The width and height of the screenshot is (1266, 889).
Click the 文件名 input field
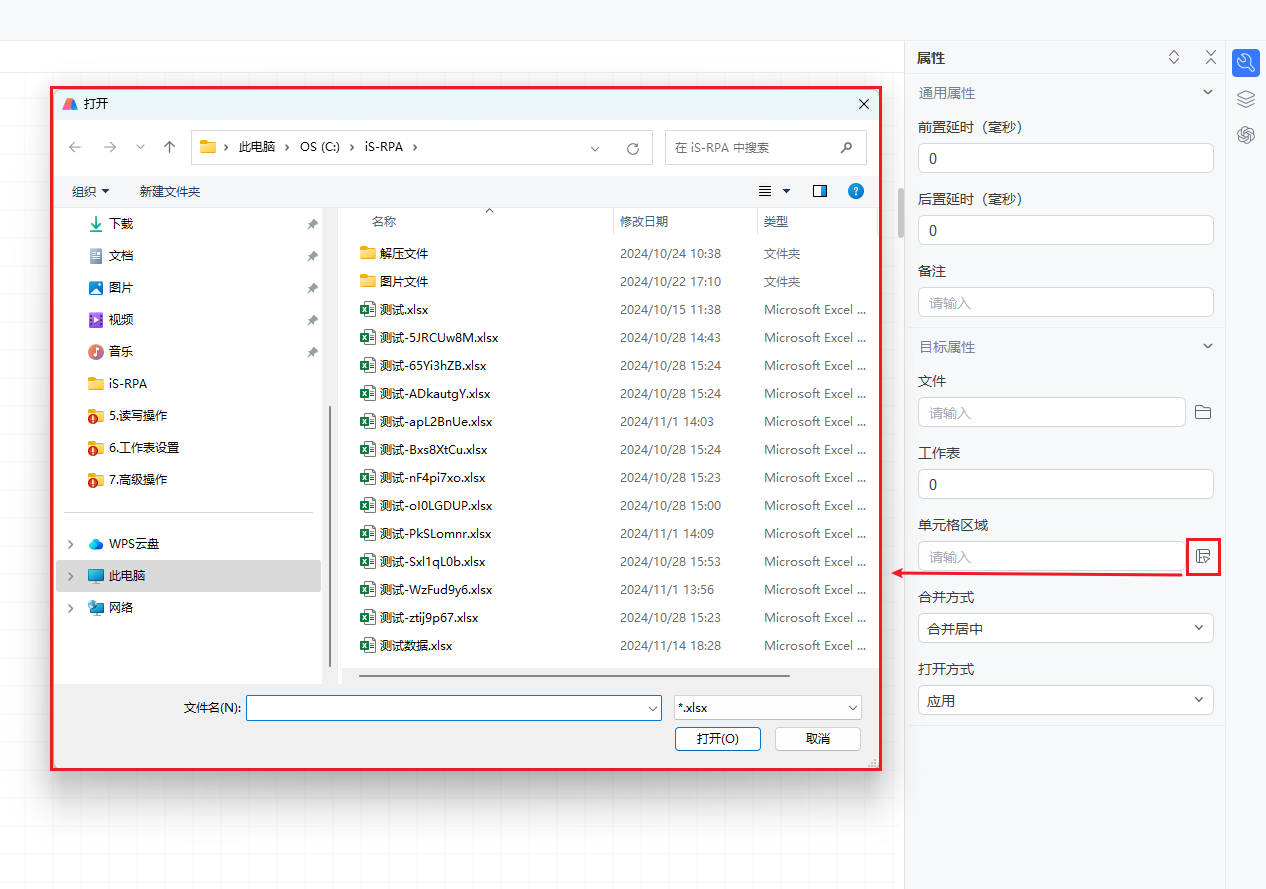(445, 708)
